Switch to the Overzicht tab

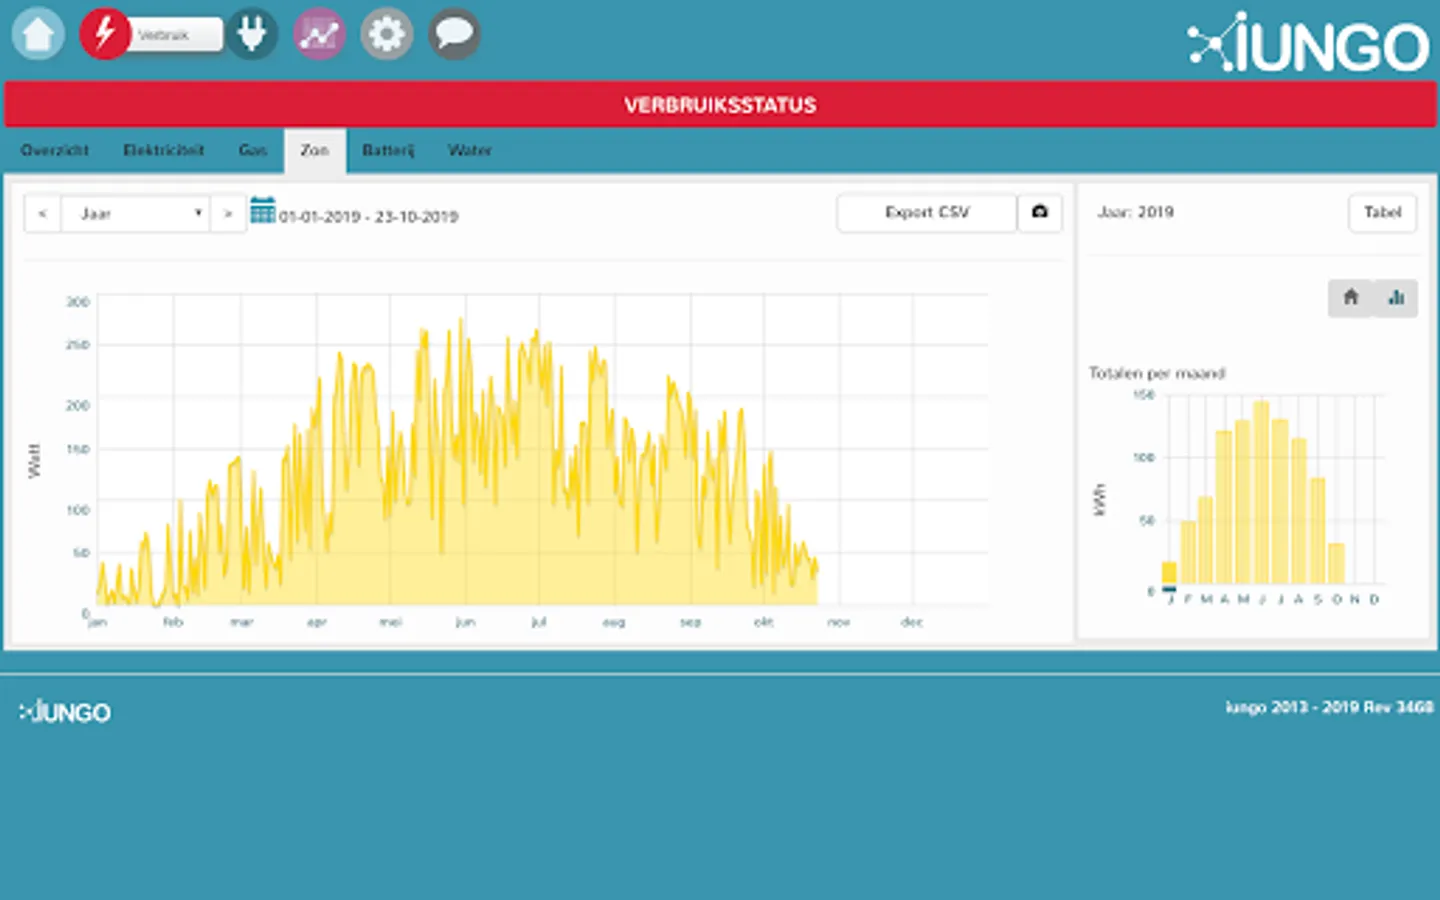(55, 150)
